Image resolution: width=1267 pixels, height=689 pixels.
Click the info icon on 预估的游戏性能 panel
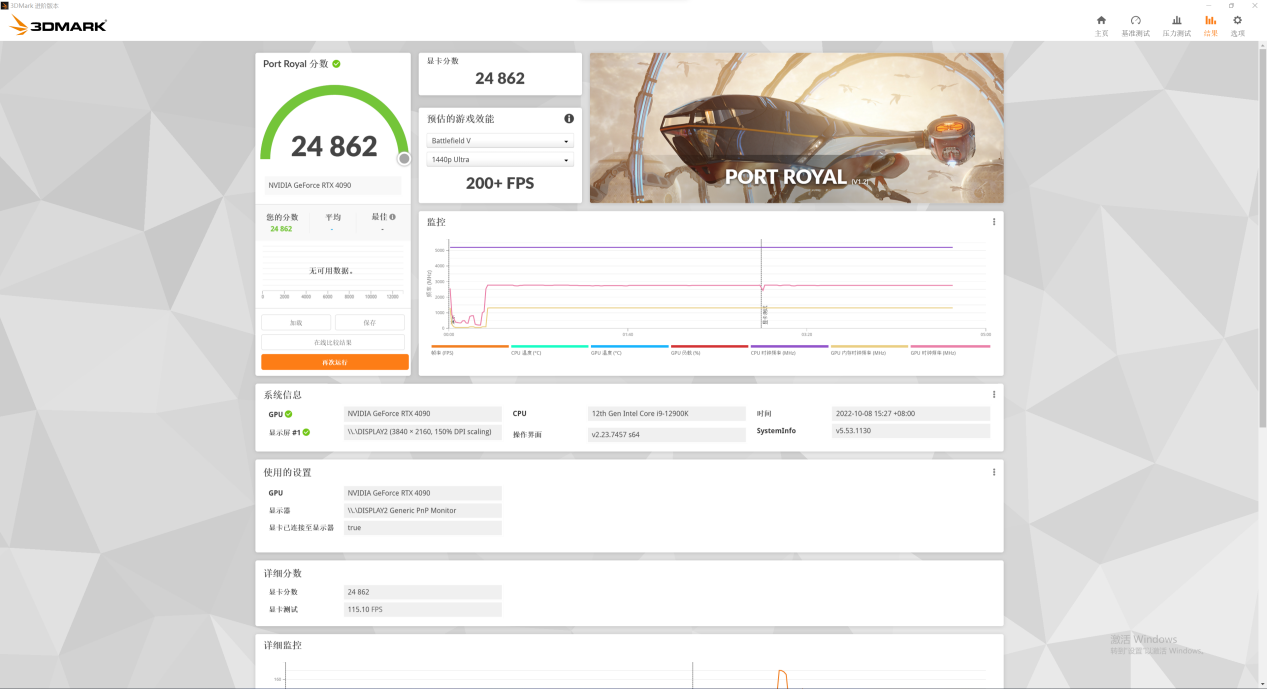pyautogui.click(x=568, y=117)
